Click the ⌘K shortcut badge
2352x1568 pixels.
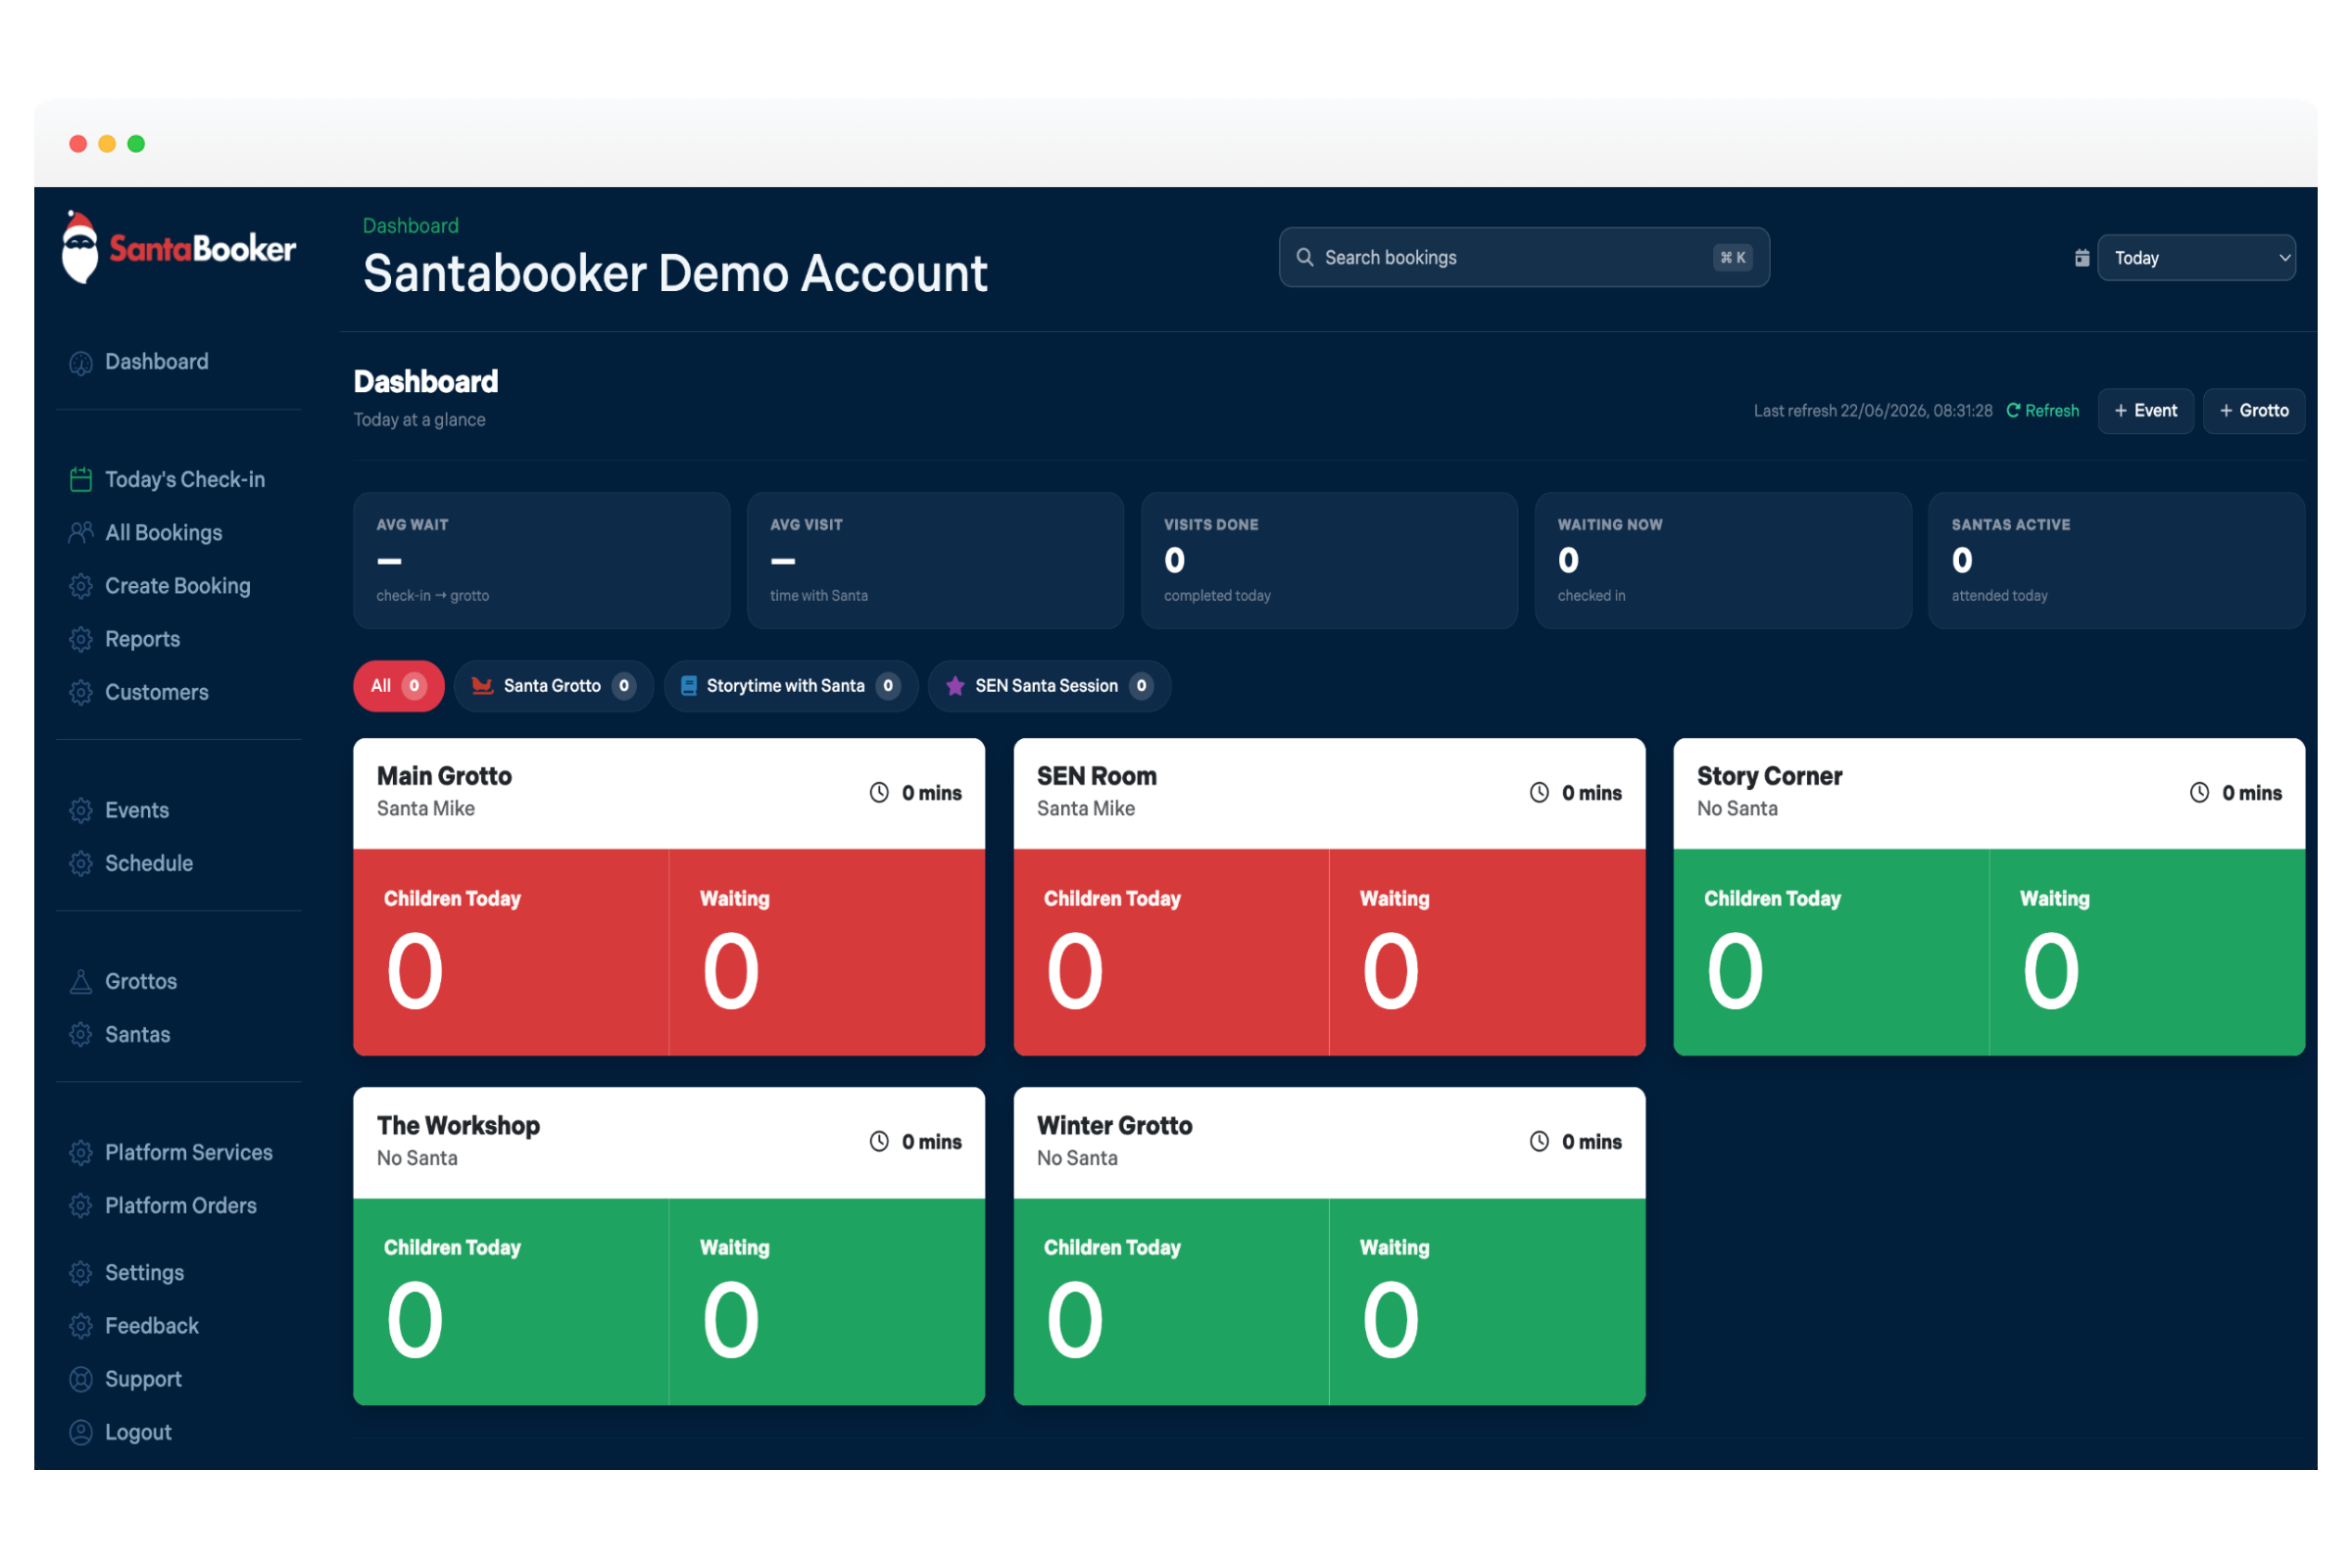[x=1733, y=258]
